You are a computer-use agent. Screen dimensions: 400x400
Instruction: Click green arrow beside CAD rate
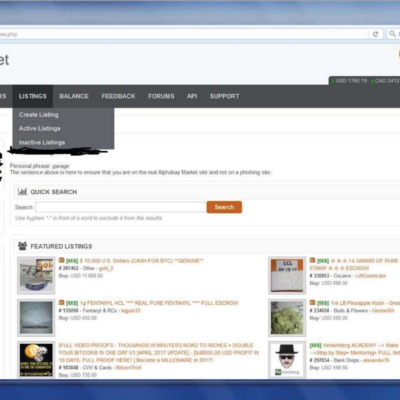click(372, 81)
